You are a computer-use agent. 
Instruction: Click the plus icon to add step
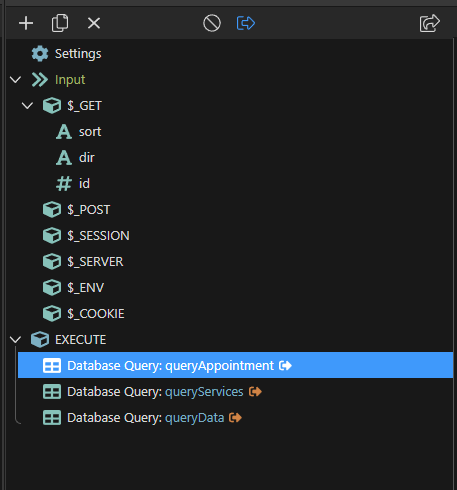click(x=26, y=23)
